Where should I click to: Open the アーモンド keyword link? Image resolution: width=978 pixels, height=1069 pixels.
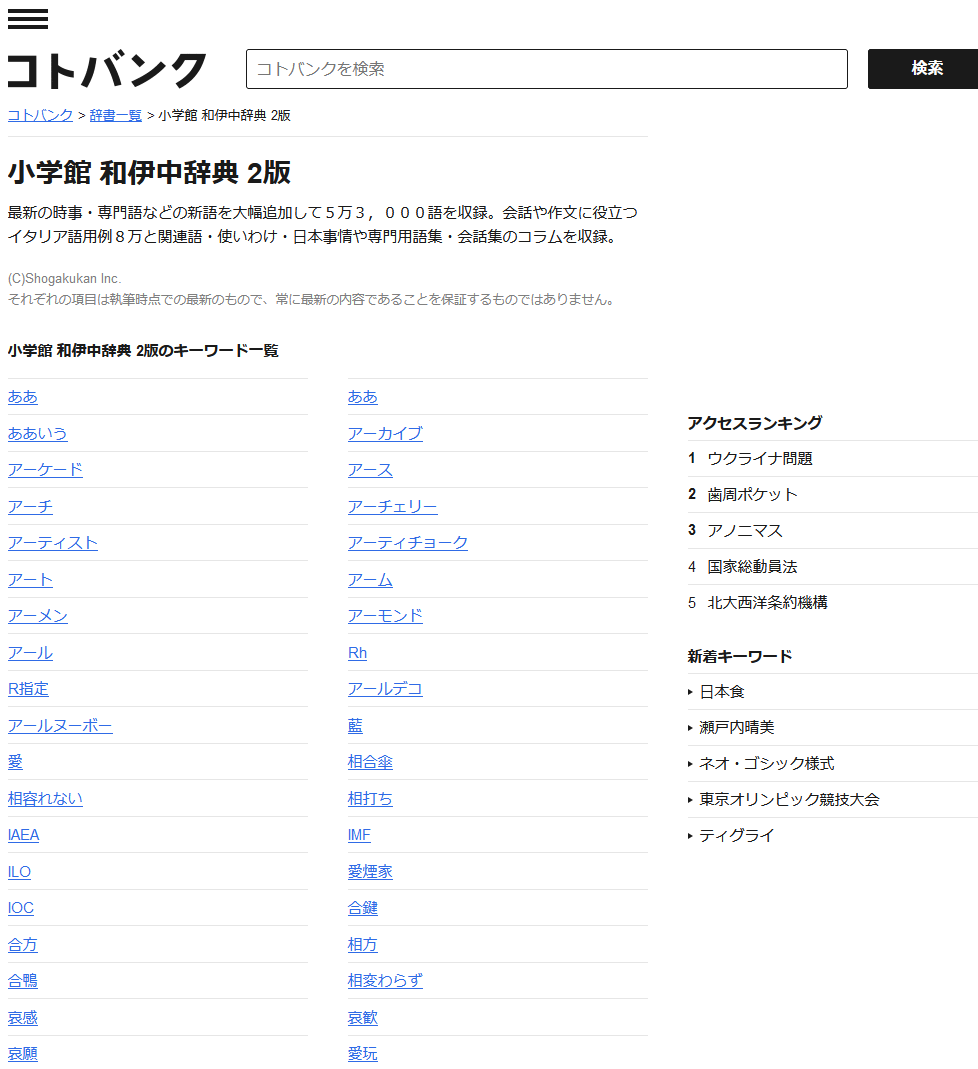[x=385, y=616]
